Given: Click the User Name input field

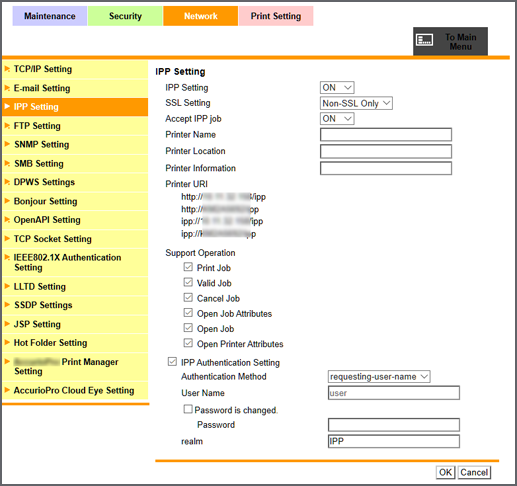Looking at the screenshot, I should [x=394, y=393].
